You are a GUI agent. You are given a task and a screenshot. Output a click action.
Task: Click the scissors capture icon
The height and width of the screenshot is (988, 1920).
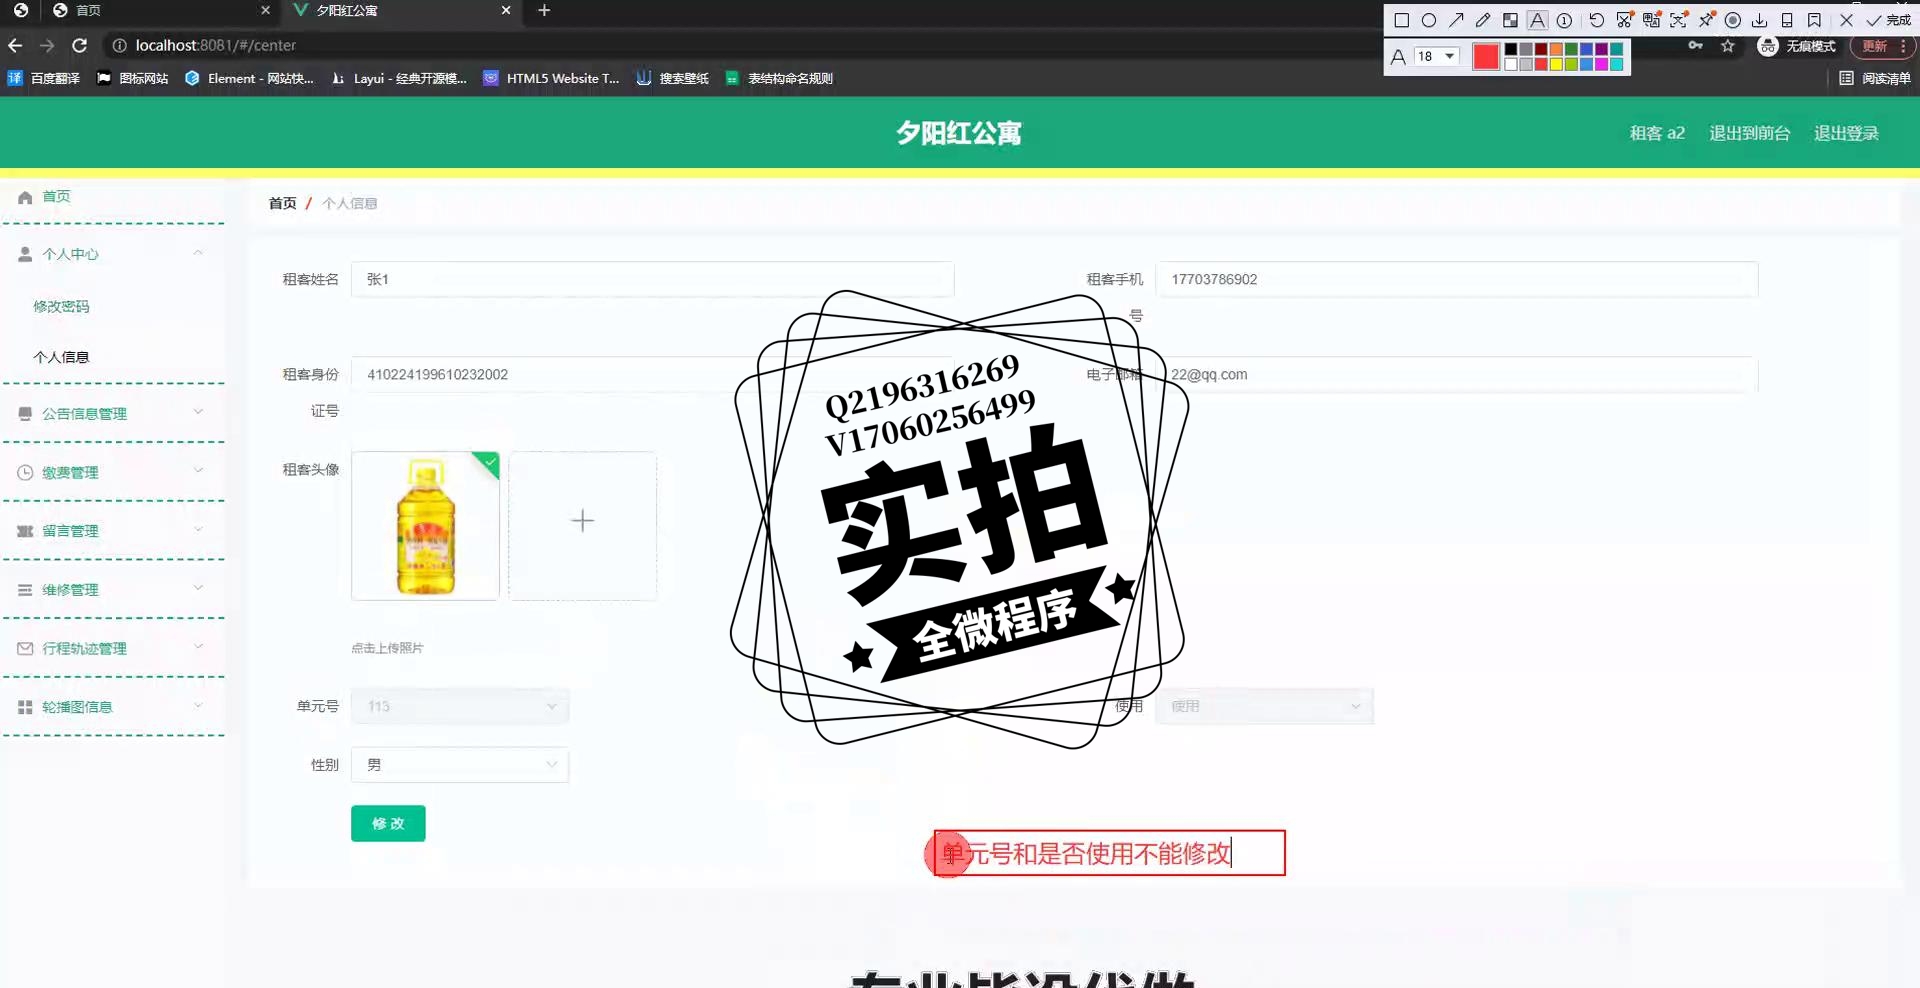point(1624,20)
